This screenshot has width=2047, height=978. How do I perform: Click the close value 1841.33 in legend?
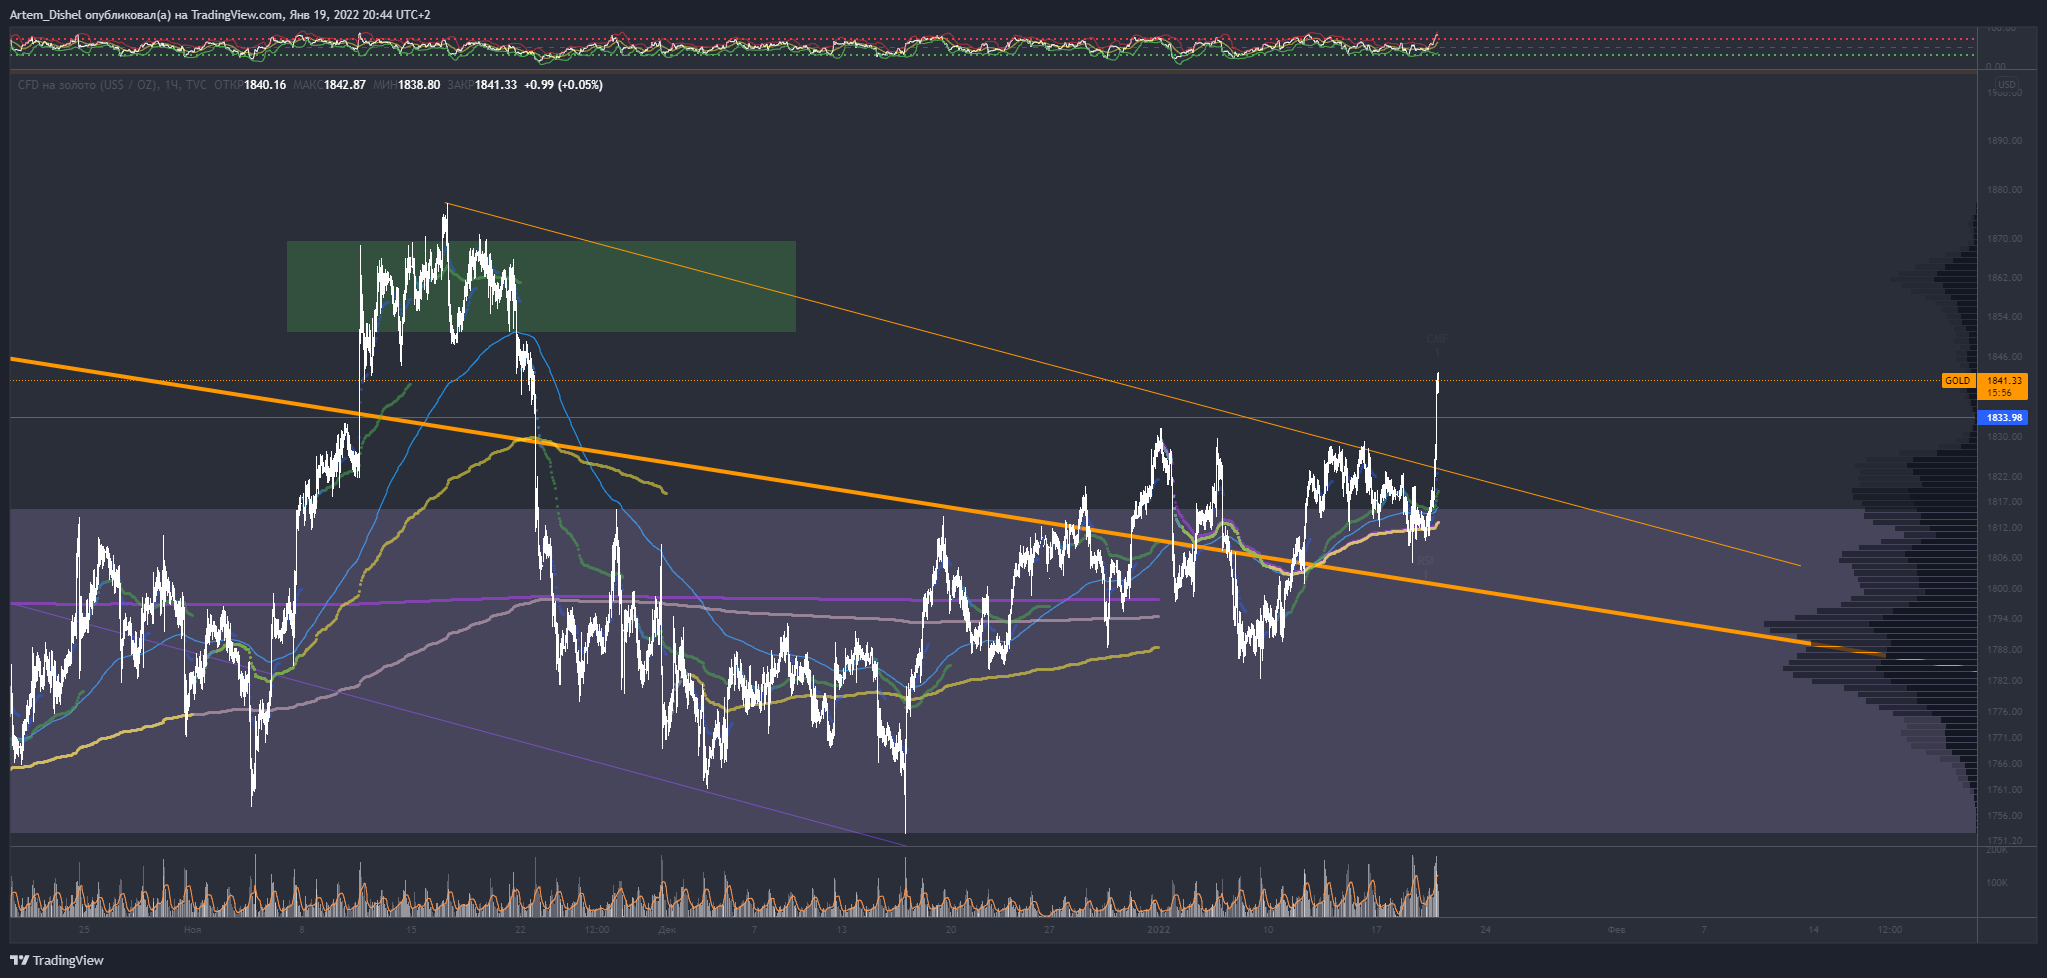(496, 85)
